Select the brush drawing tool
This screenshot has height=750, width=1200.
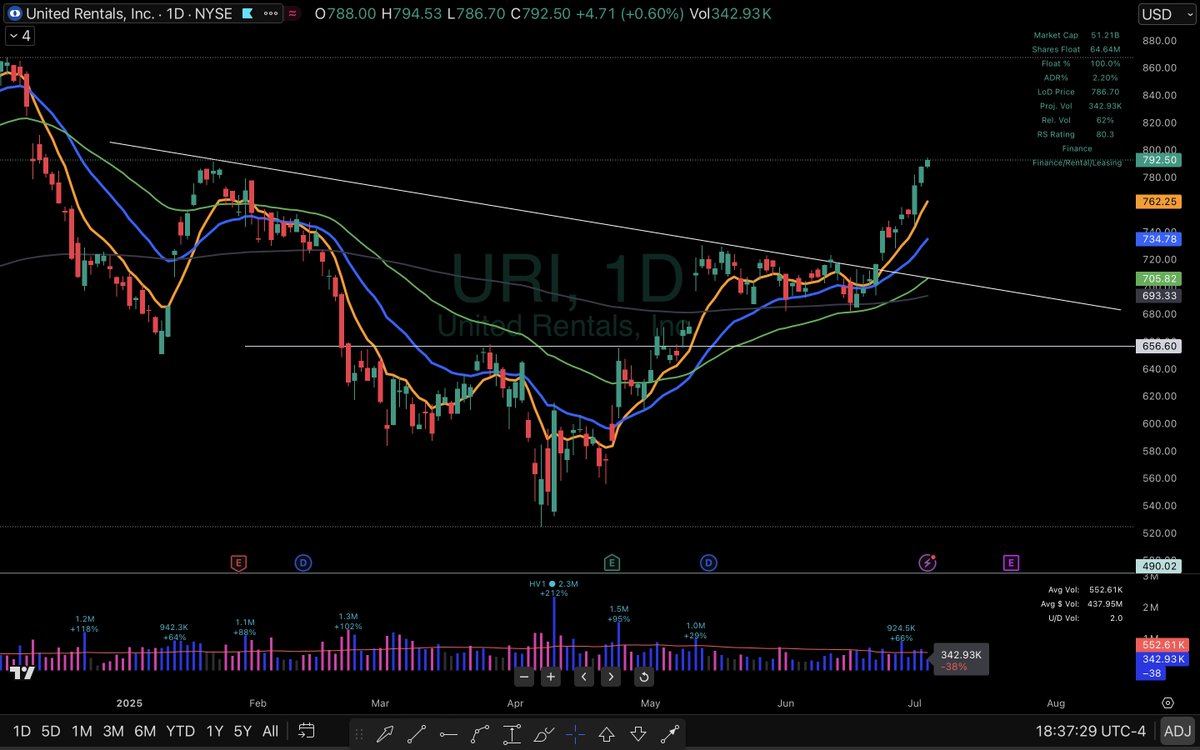(x=544, y=734)
